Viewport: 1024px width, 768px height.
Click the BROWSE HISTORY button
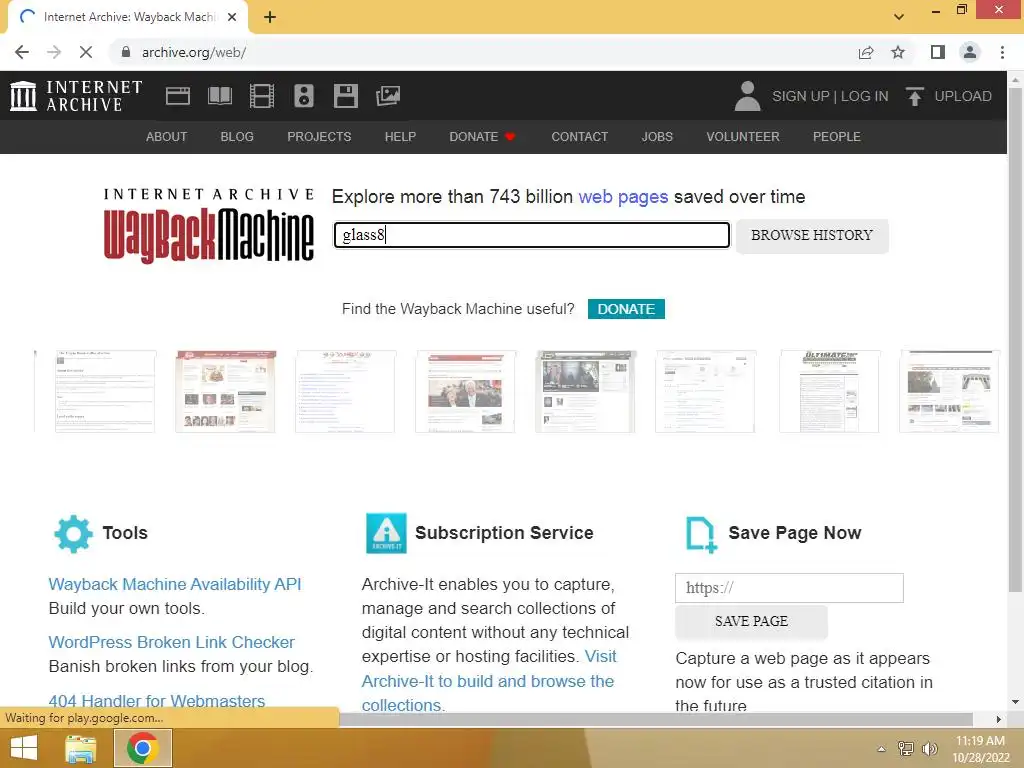[812, 236]
